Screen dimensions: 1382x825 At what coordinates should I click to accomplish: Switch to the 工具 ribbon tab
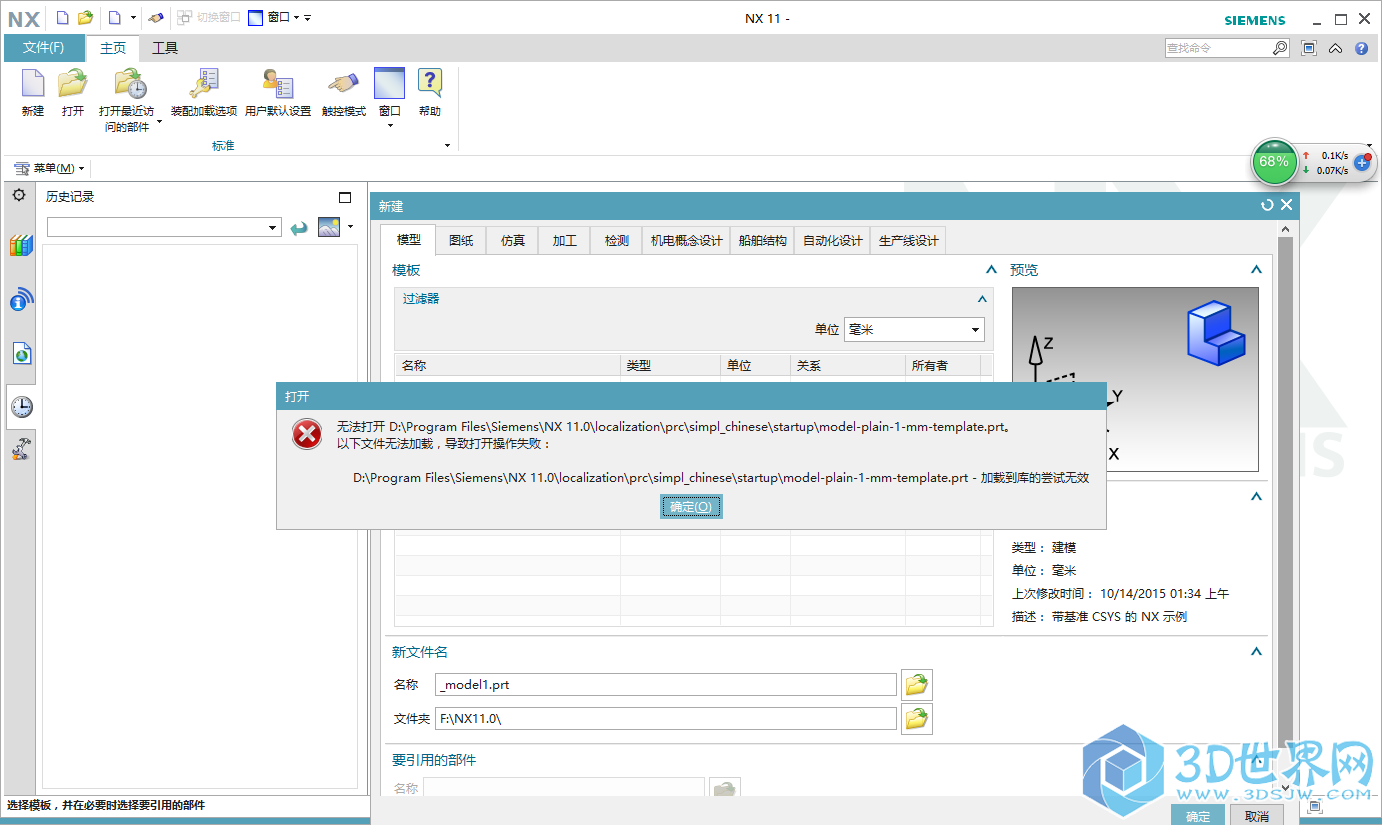(165, 48)
